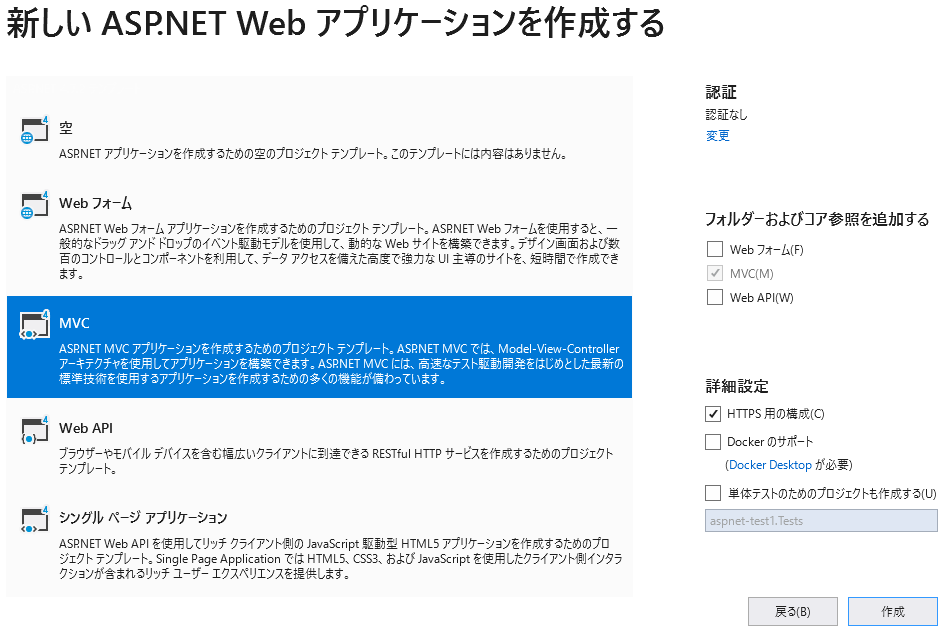Click the Web API template icon

pos(34,430)
